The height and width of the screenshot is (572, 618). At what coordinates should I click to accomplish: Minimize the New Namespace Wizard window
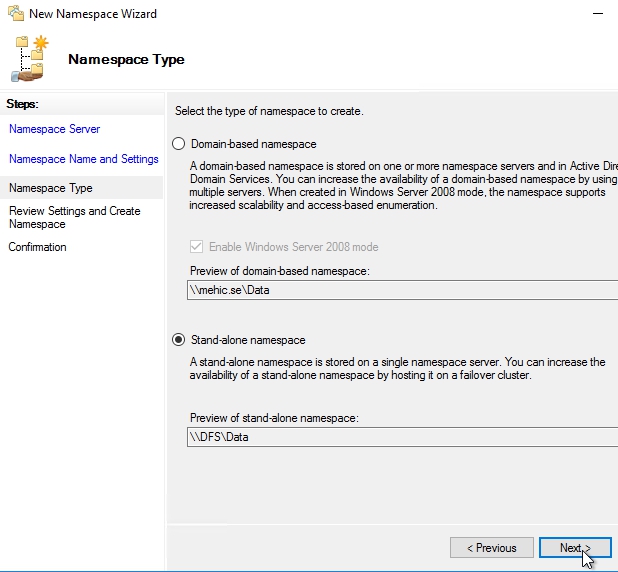click(596, 14)
